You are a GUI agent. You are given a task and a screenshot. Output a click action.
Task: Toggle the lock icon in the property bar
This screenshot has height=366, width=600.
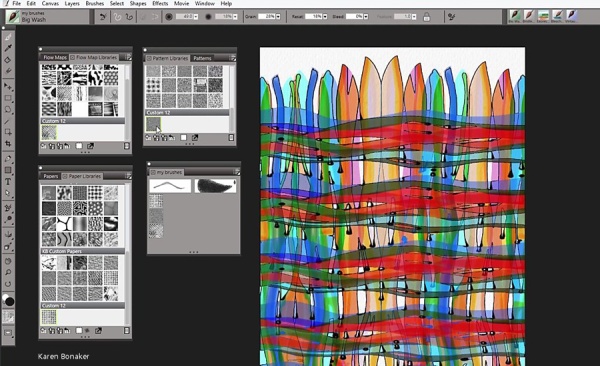click(x=427, y=16)
